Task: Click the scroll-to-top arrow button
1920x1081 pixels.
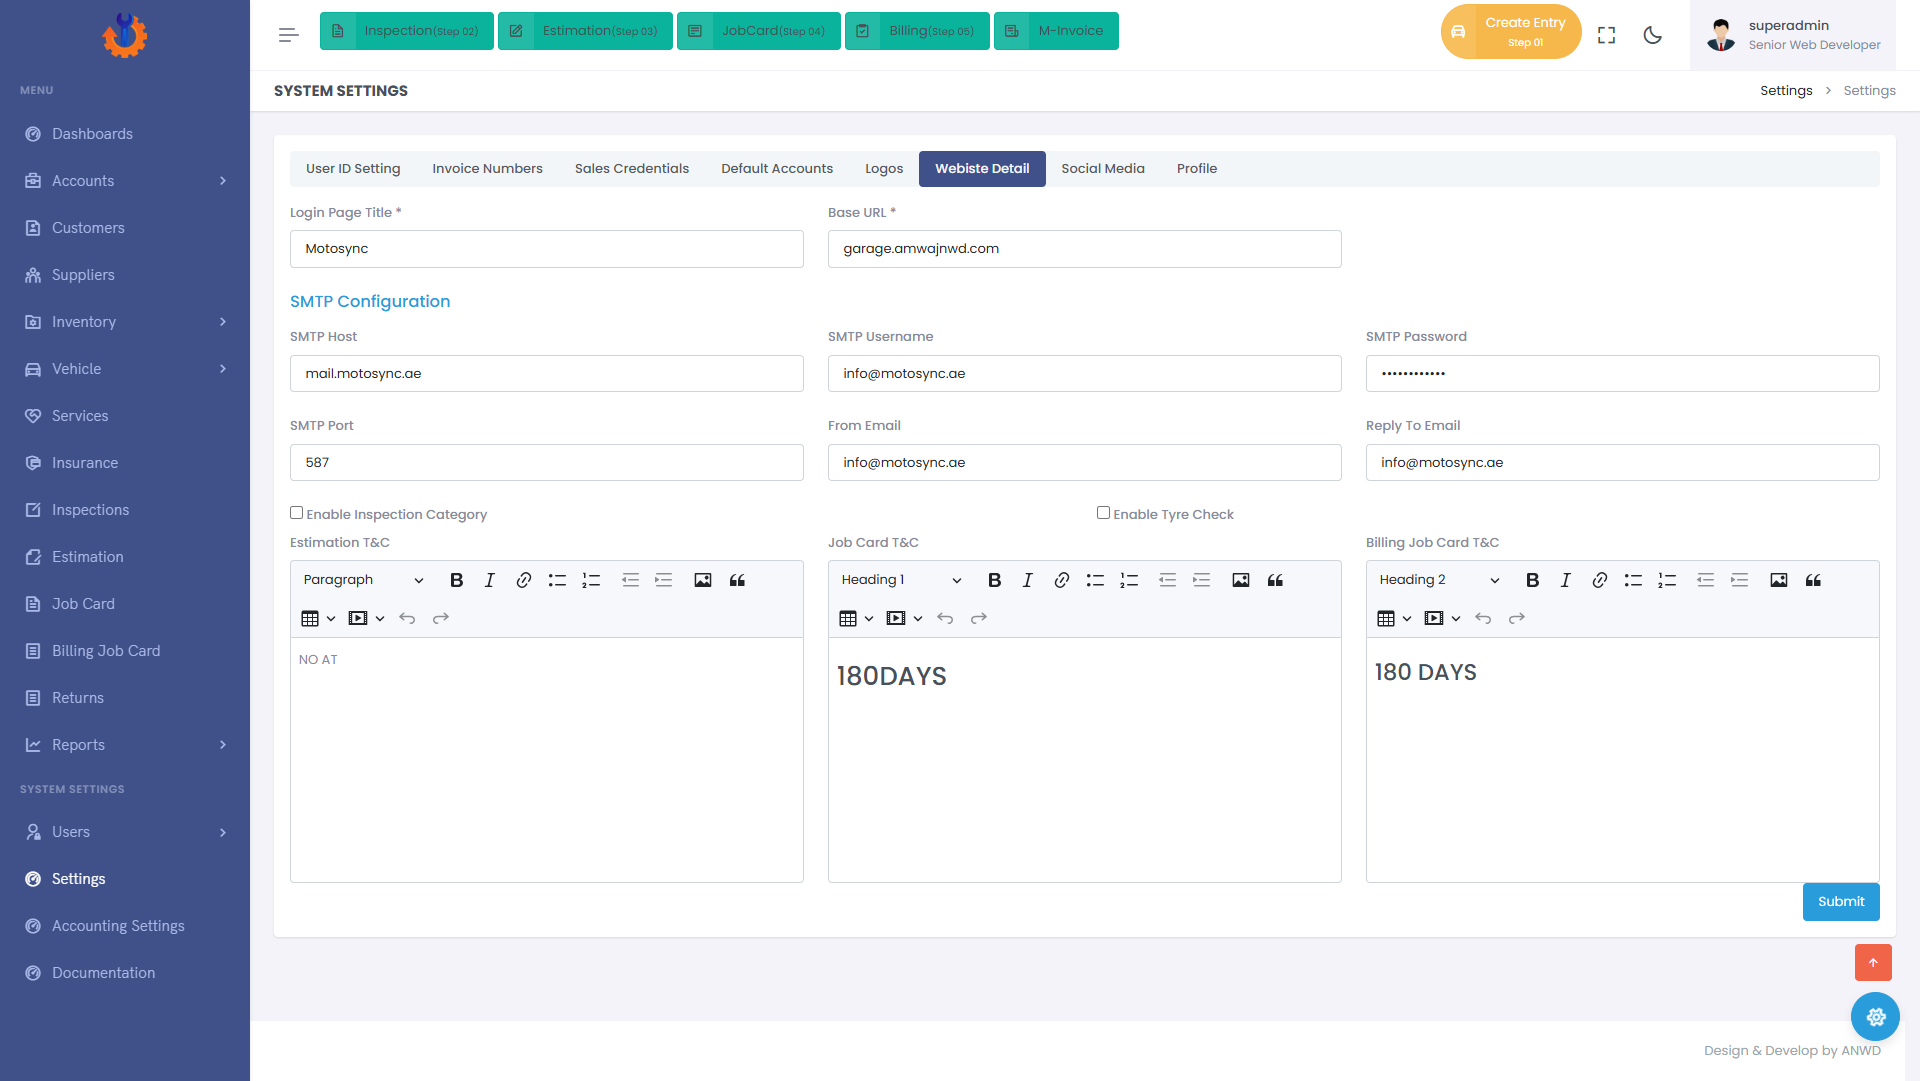Action: (1873, 962)
